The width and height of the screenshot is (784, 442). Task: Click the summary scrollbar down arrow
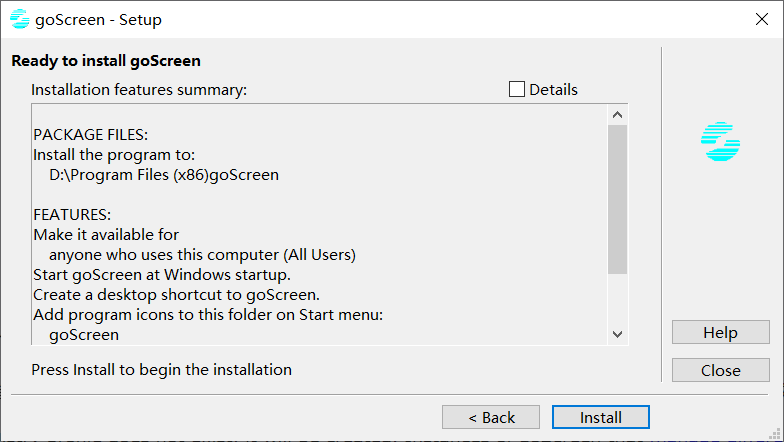[x=617, y=334]
